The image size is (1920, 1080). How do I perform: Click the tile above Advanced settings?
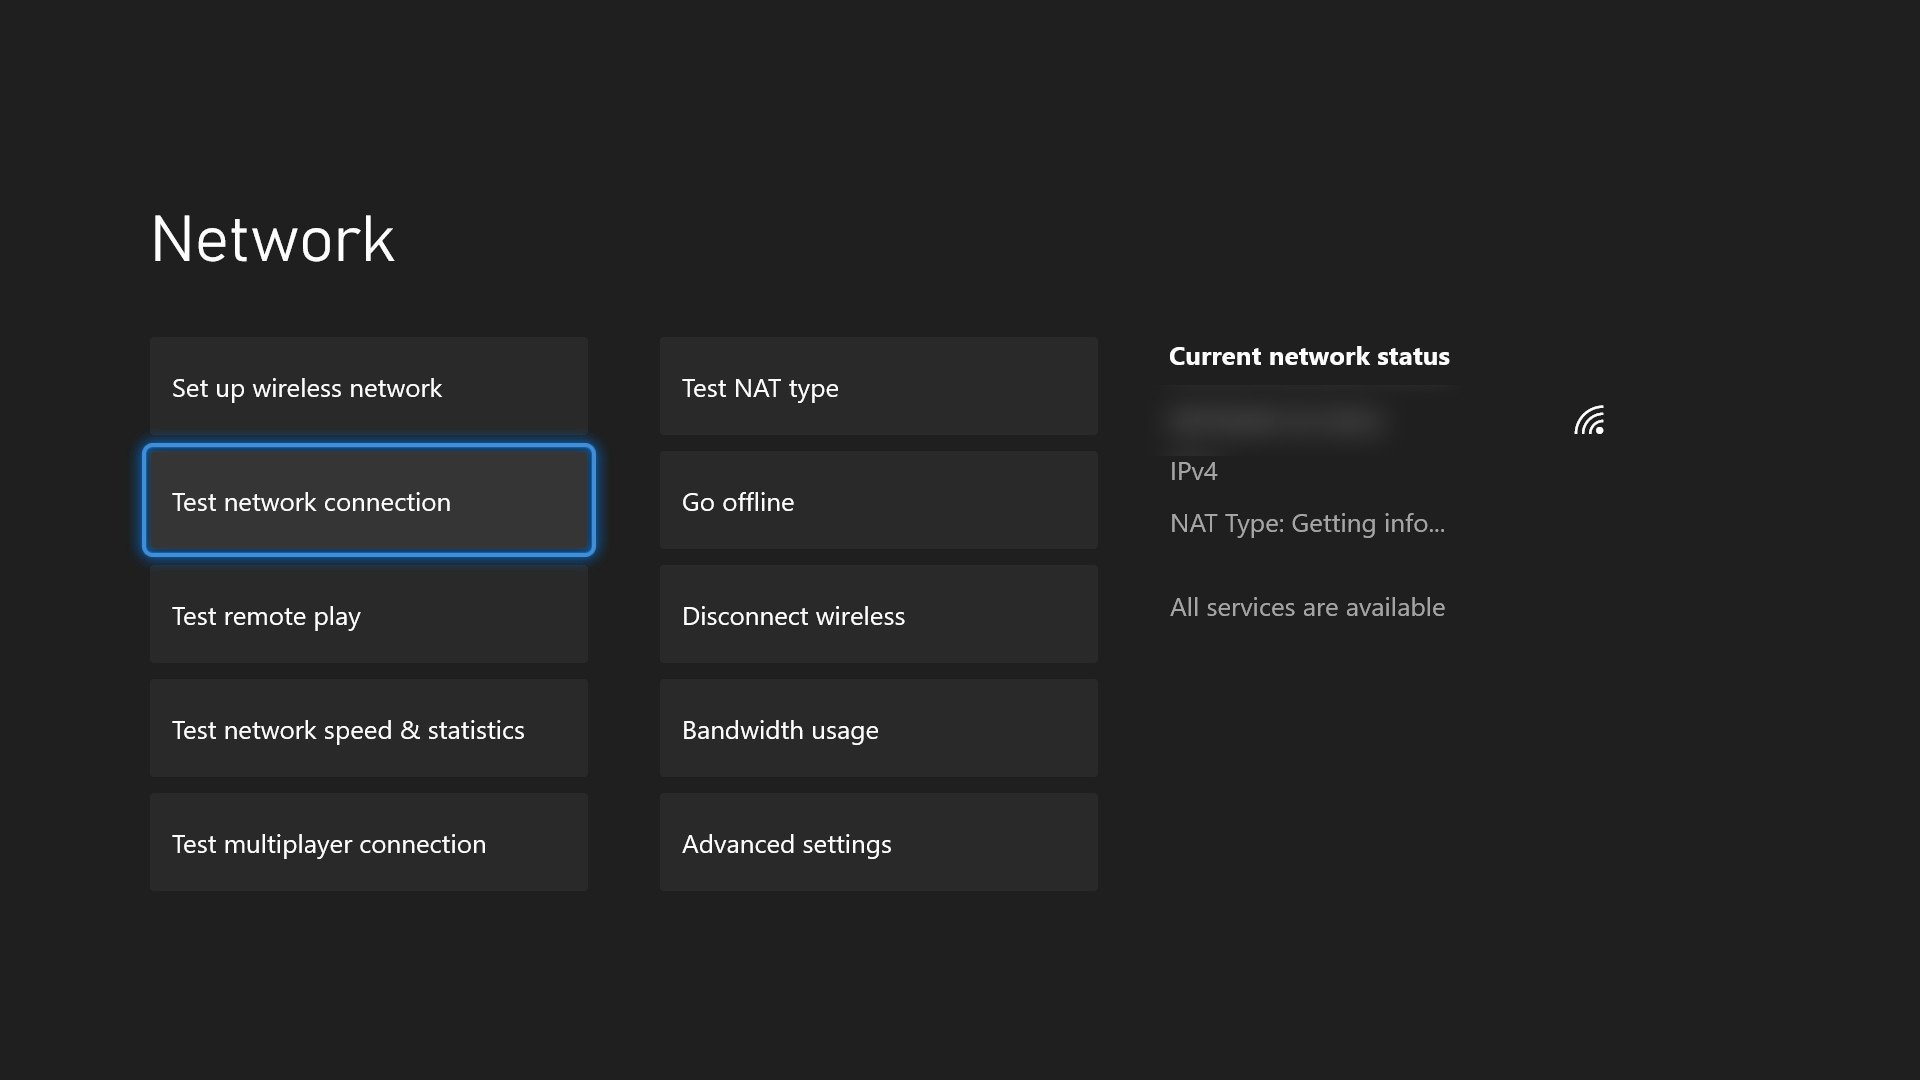click(x=877, y=729)
